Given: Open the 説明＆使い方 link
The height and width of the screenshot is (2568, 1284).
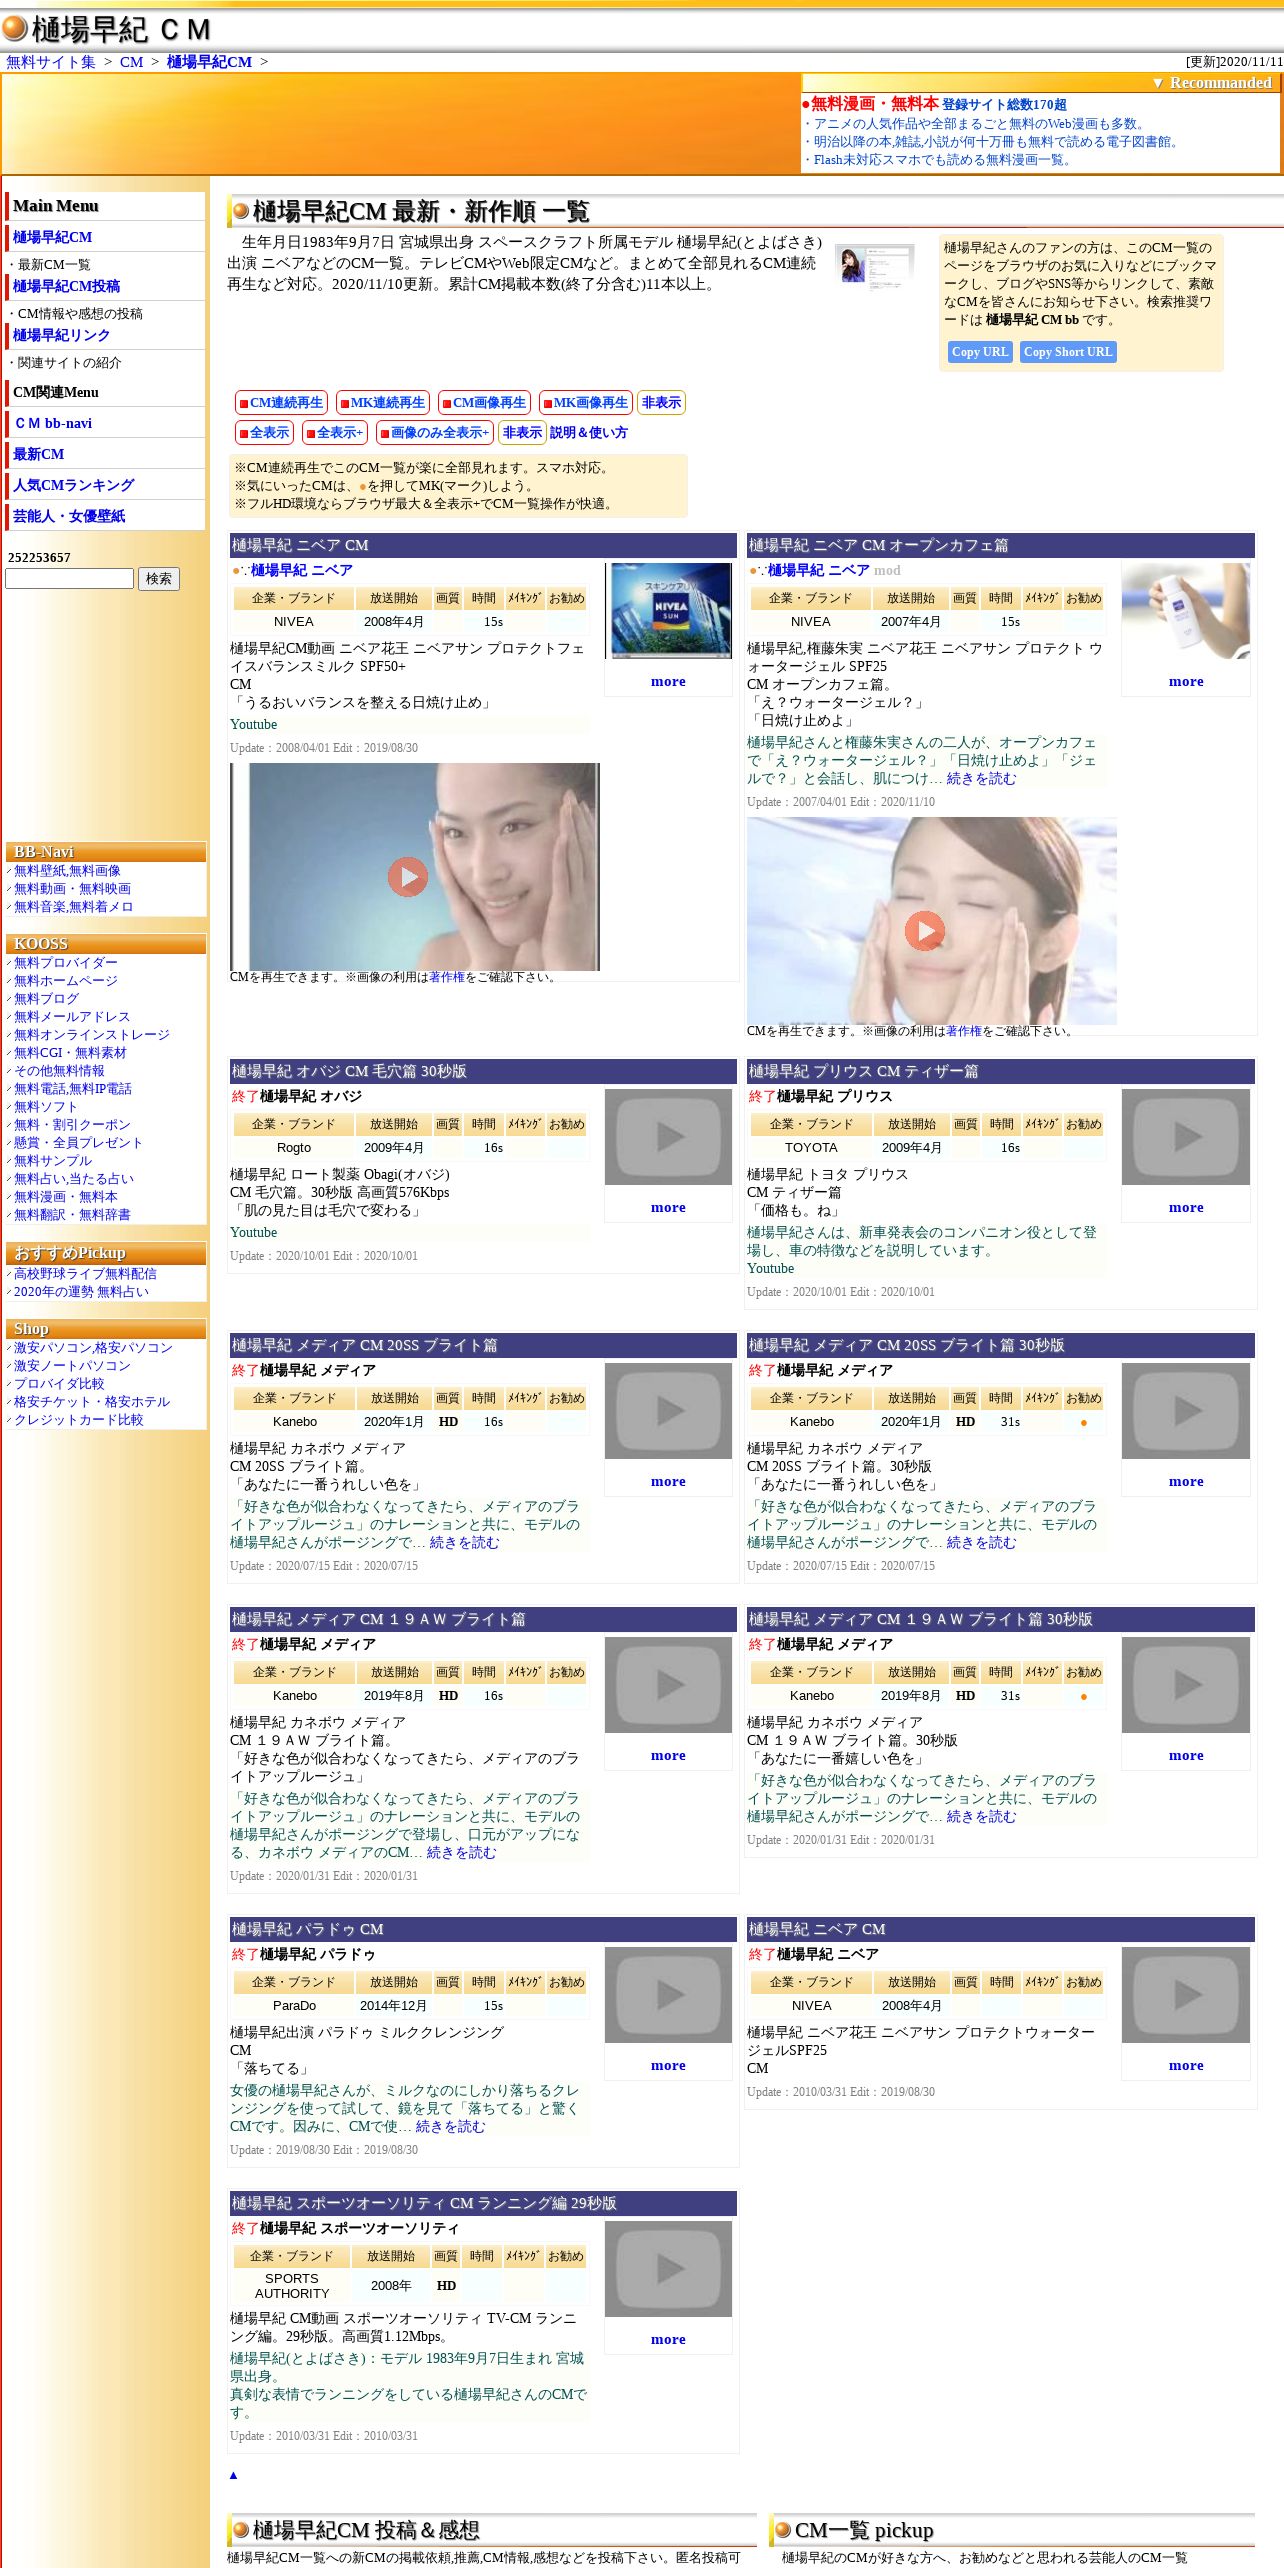Looking at the screenshot, I should click(589, 432).
